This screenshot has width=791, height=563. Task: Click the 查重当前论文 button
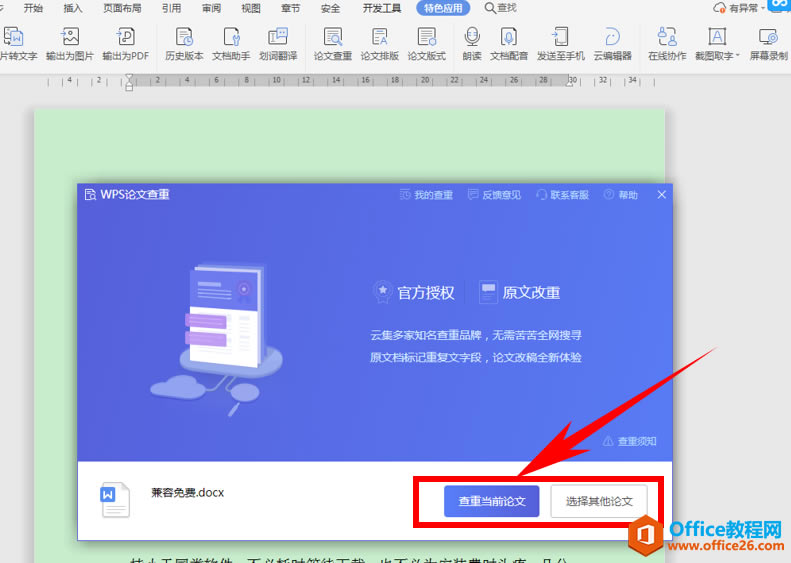pos(491,501)
